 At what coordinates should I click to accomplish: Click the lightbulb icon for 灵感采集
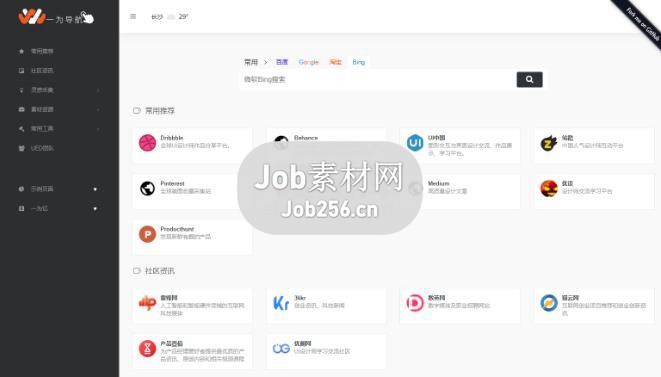(x=21, y=90)
